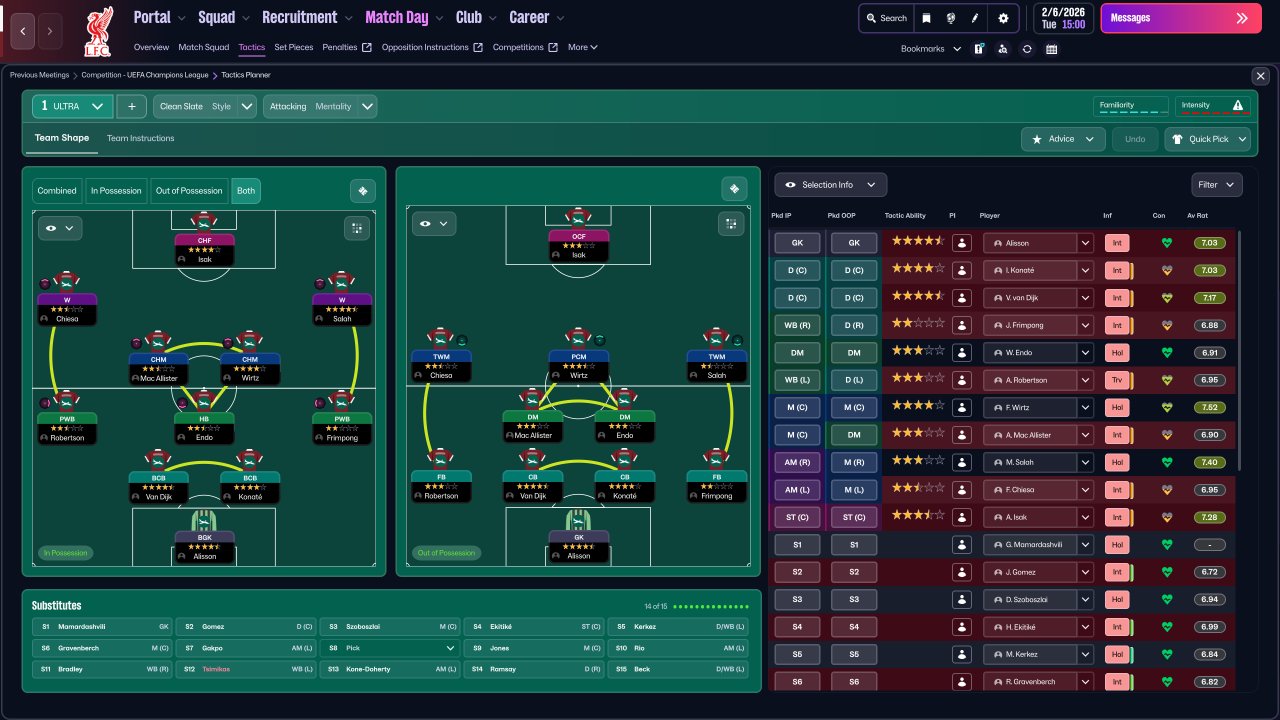1280x720 pixels.
Task: Click the Previous Meetings breadcrumb
Action: click(40, 75)
